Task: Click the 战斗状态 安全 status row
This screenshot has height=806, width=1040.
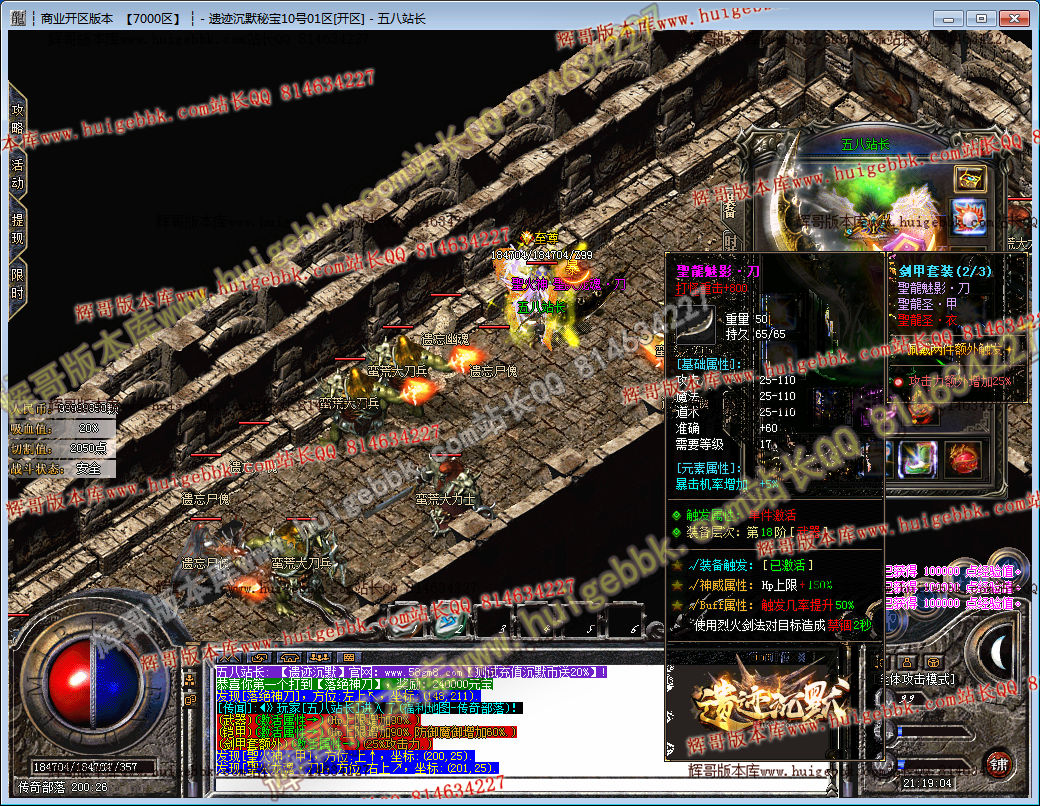Action: point(62,468)
